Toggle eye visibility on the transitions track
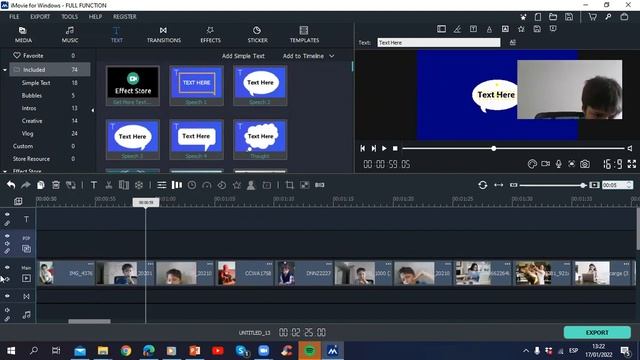 point(7,296)
